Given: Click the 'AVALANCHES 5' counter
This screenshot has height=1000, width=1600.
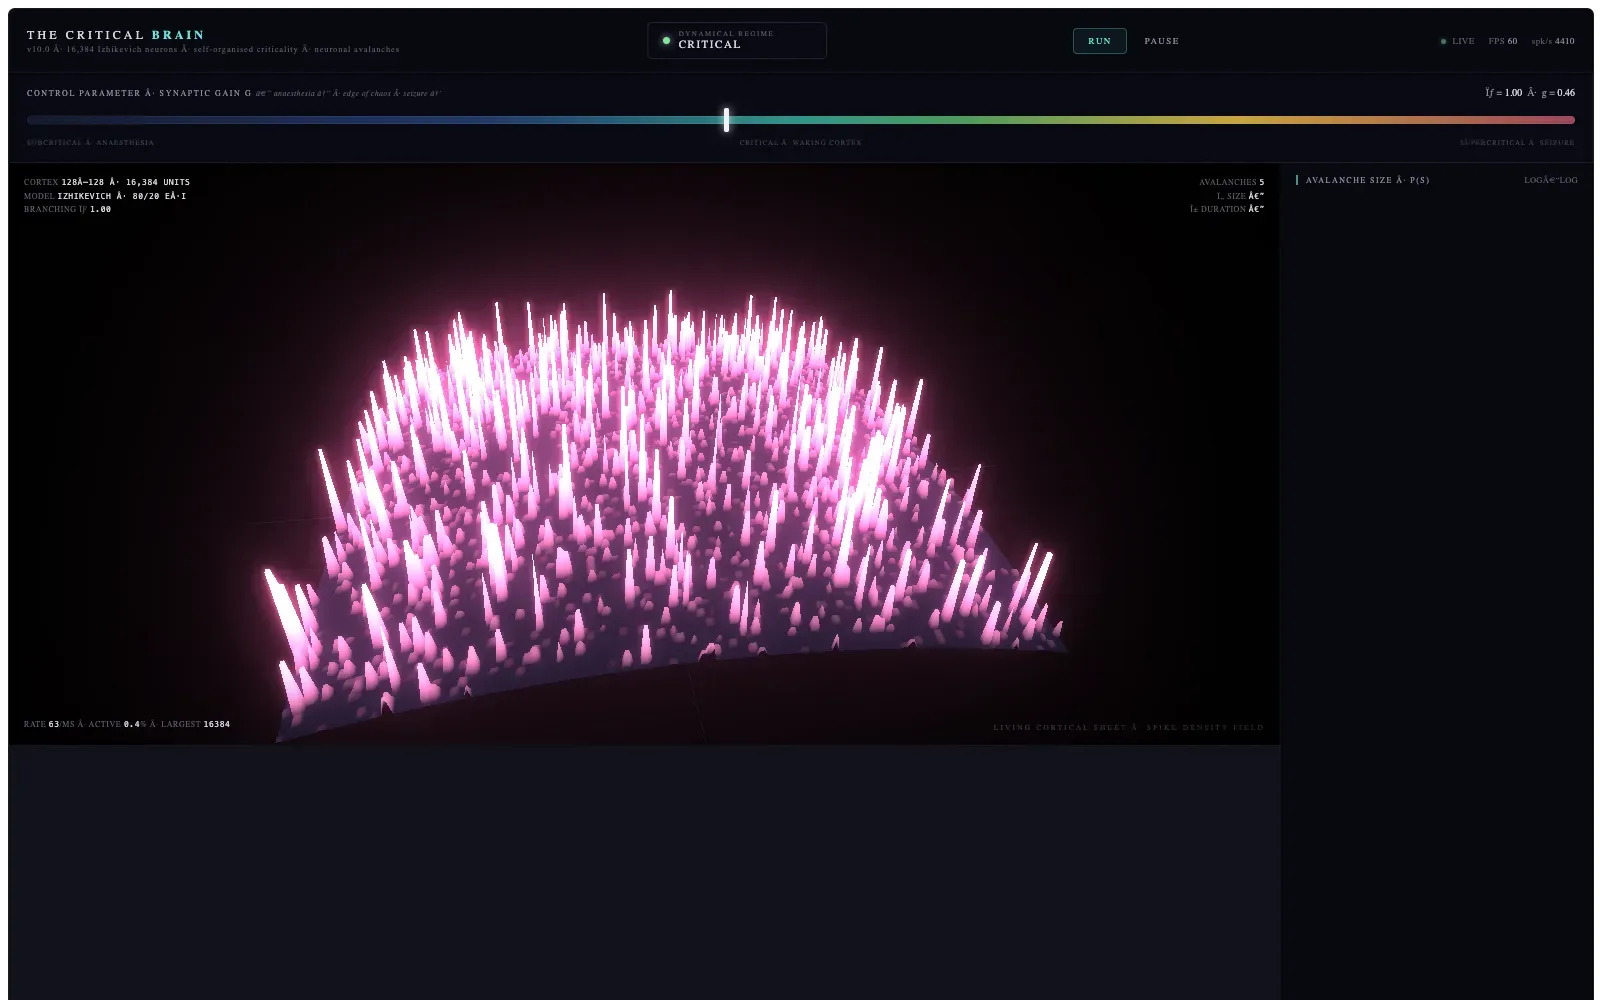Looking at the screenshot, I should pyautogui.click(x=1231, y=182).
